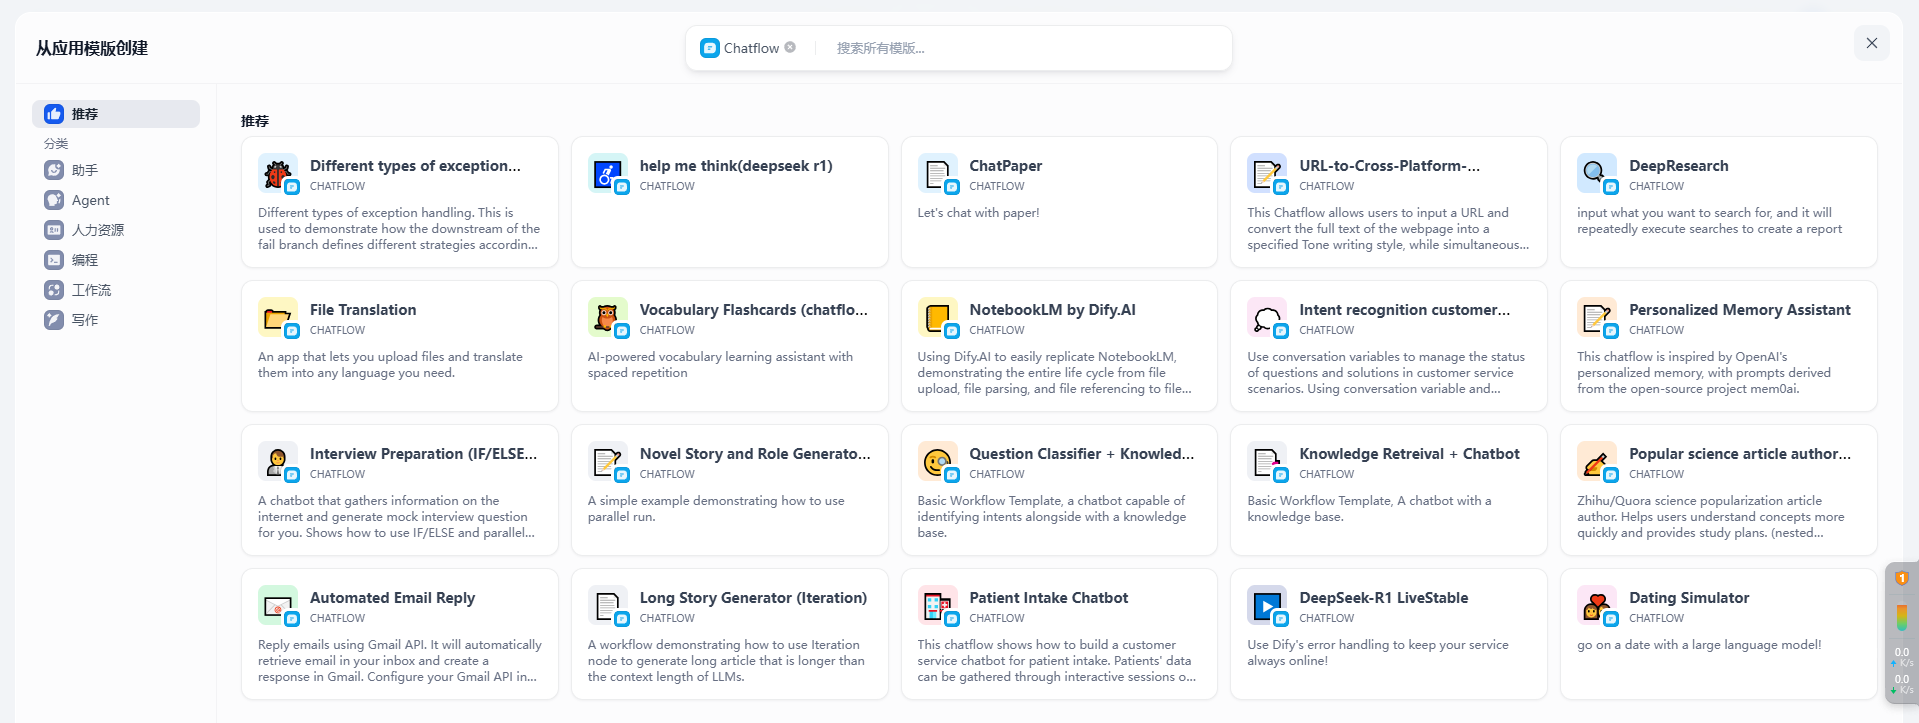Click the orange shield tray widget icon

[x=1902, y=578]
